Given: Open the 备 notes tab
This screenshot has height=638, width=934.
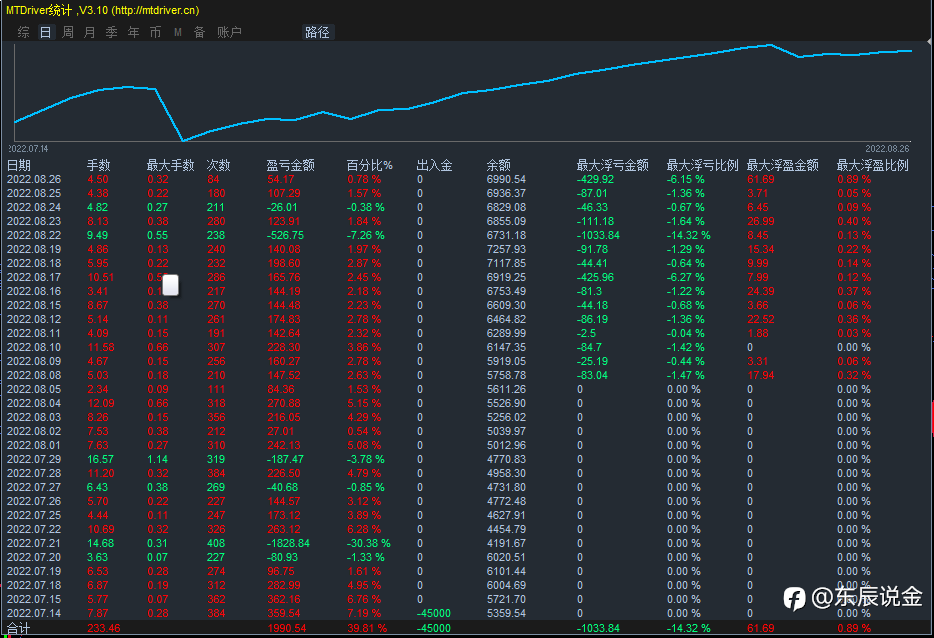Looking at the screenshot, I should point(200,32).
